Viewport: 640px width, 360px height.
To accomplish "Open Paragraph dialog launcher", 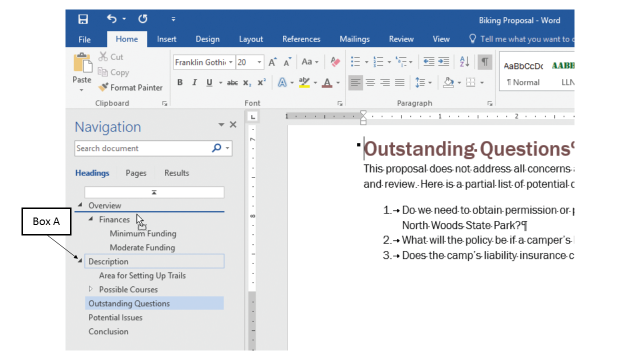I will [489, 104].
